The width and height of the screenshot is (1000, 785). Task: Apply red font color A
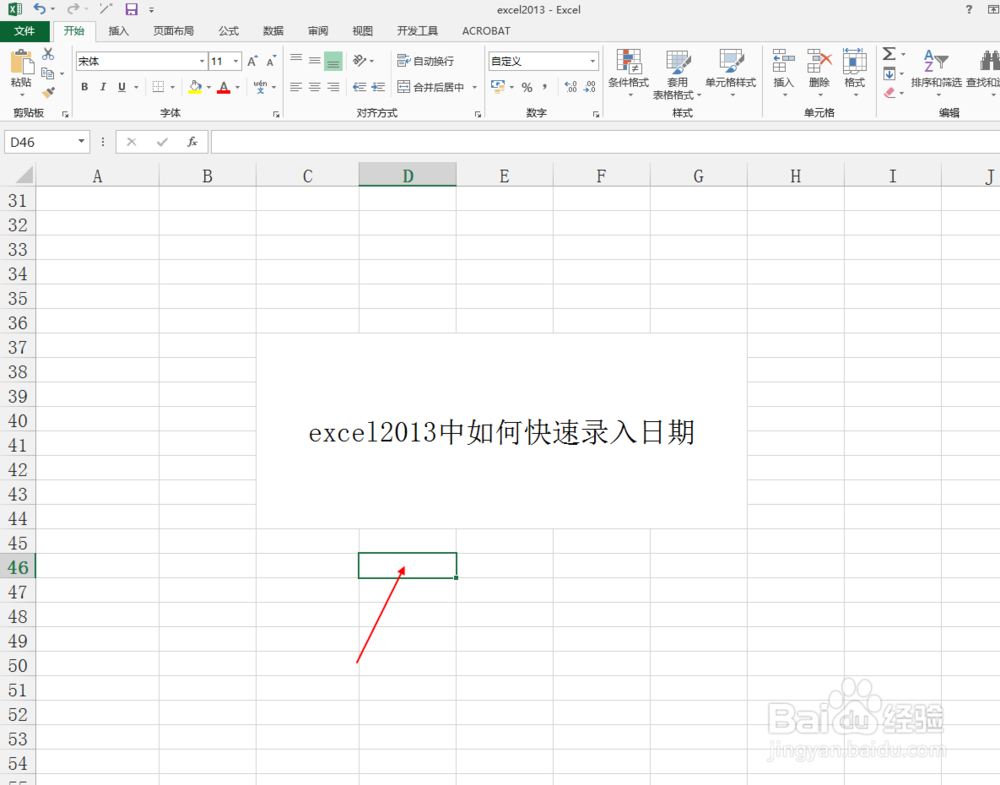click(x=223, y=87)
